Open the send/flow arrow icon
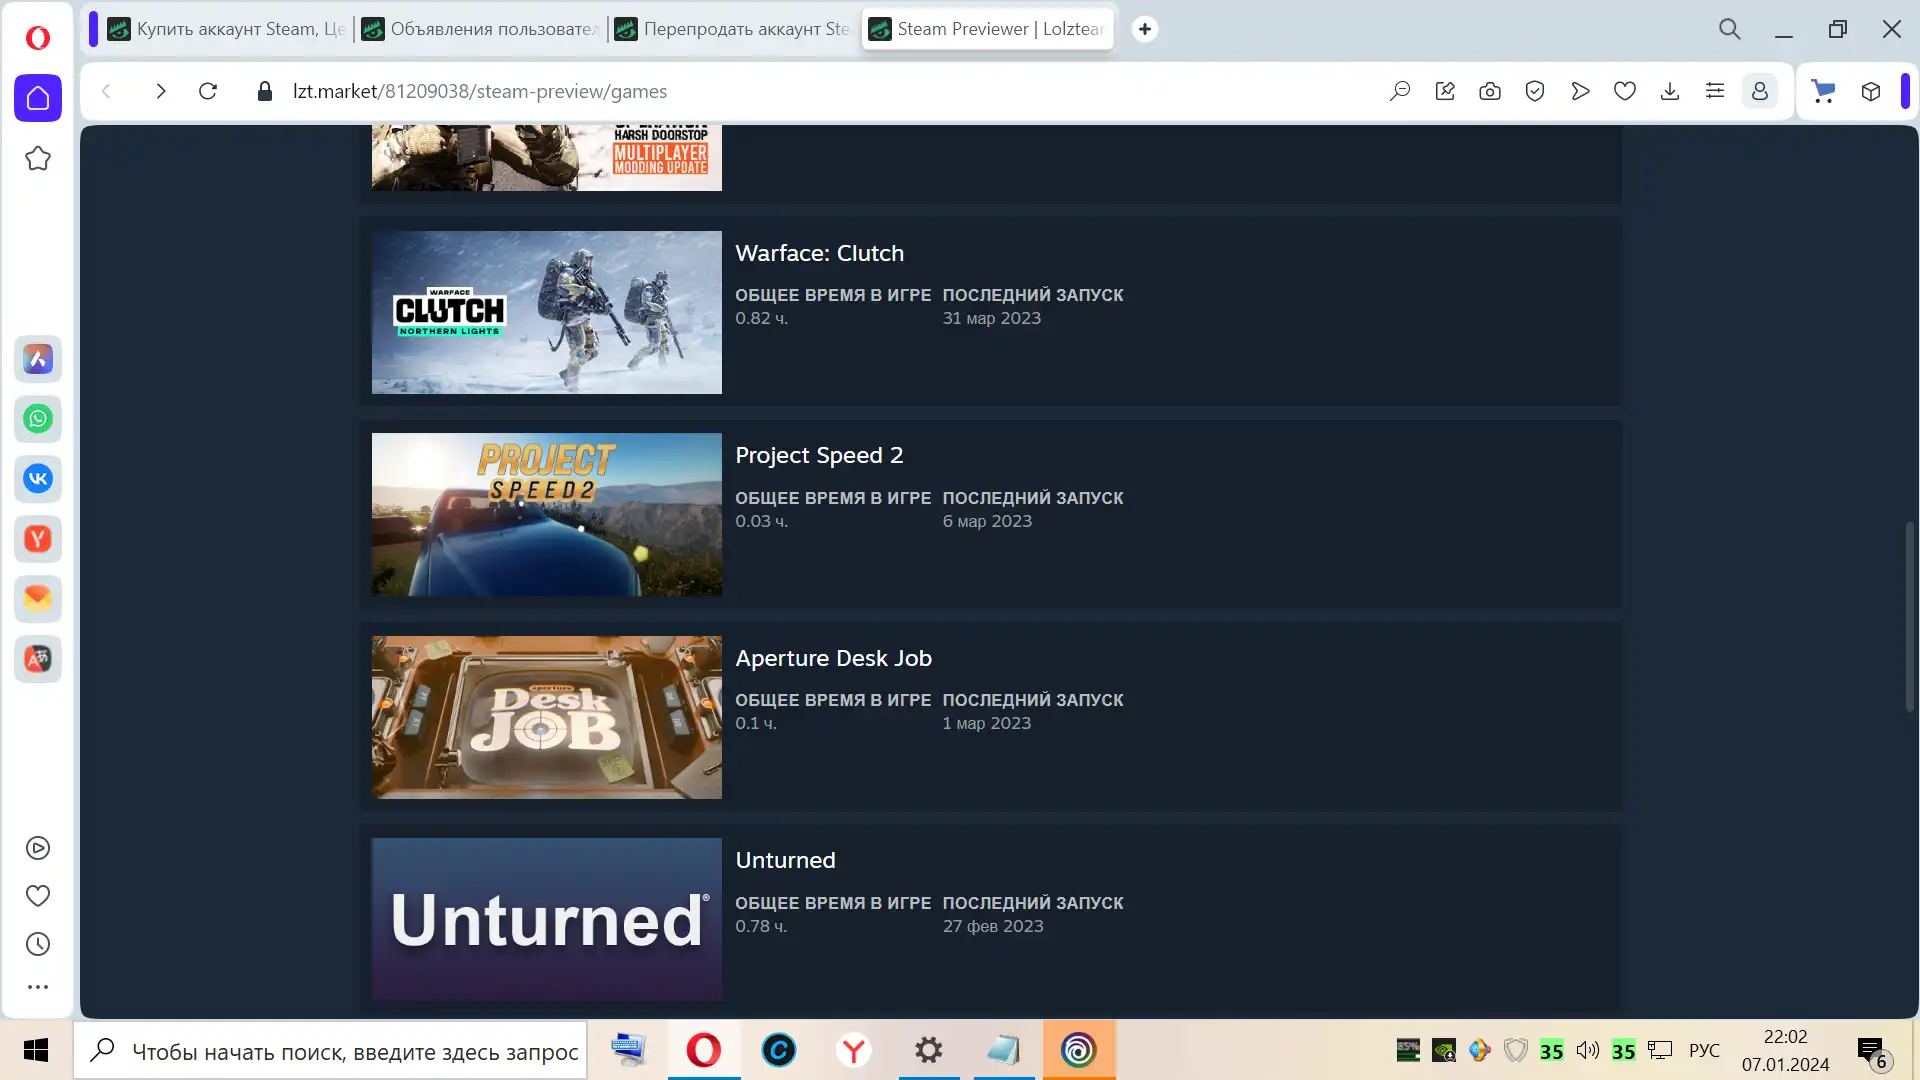 point(1580,91)
